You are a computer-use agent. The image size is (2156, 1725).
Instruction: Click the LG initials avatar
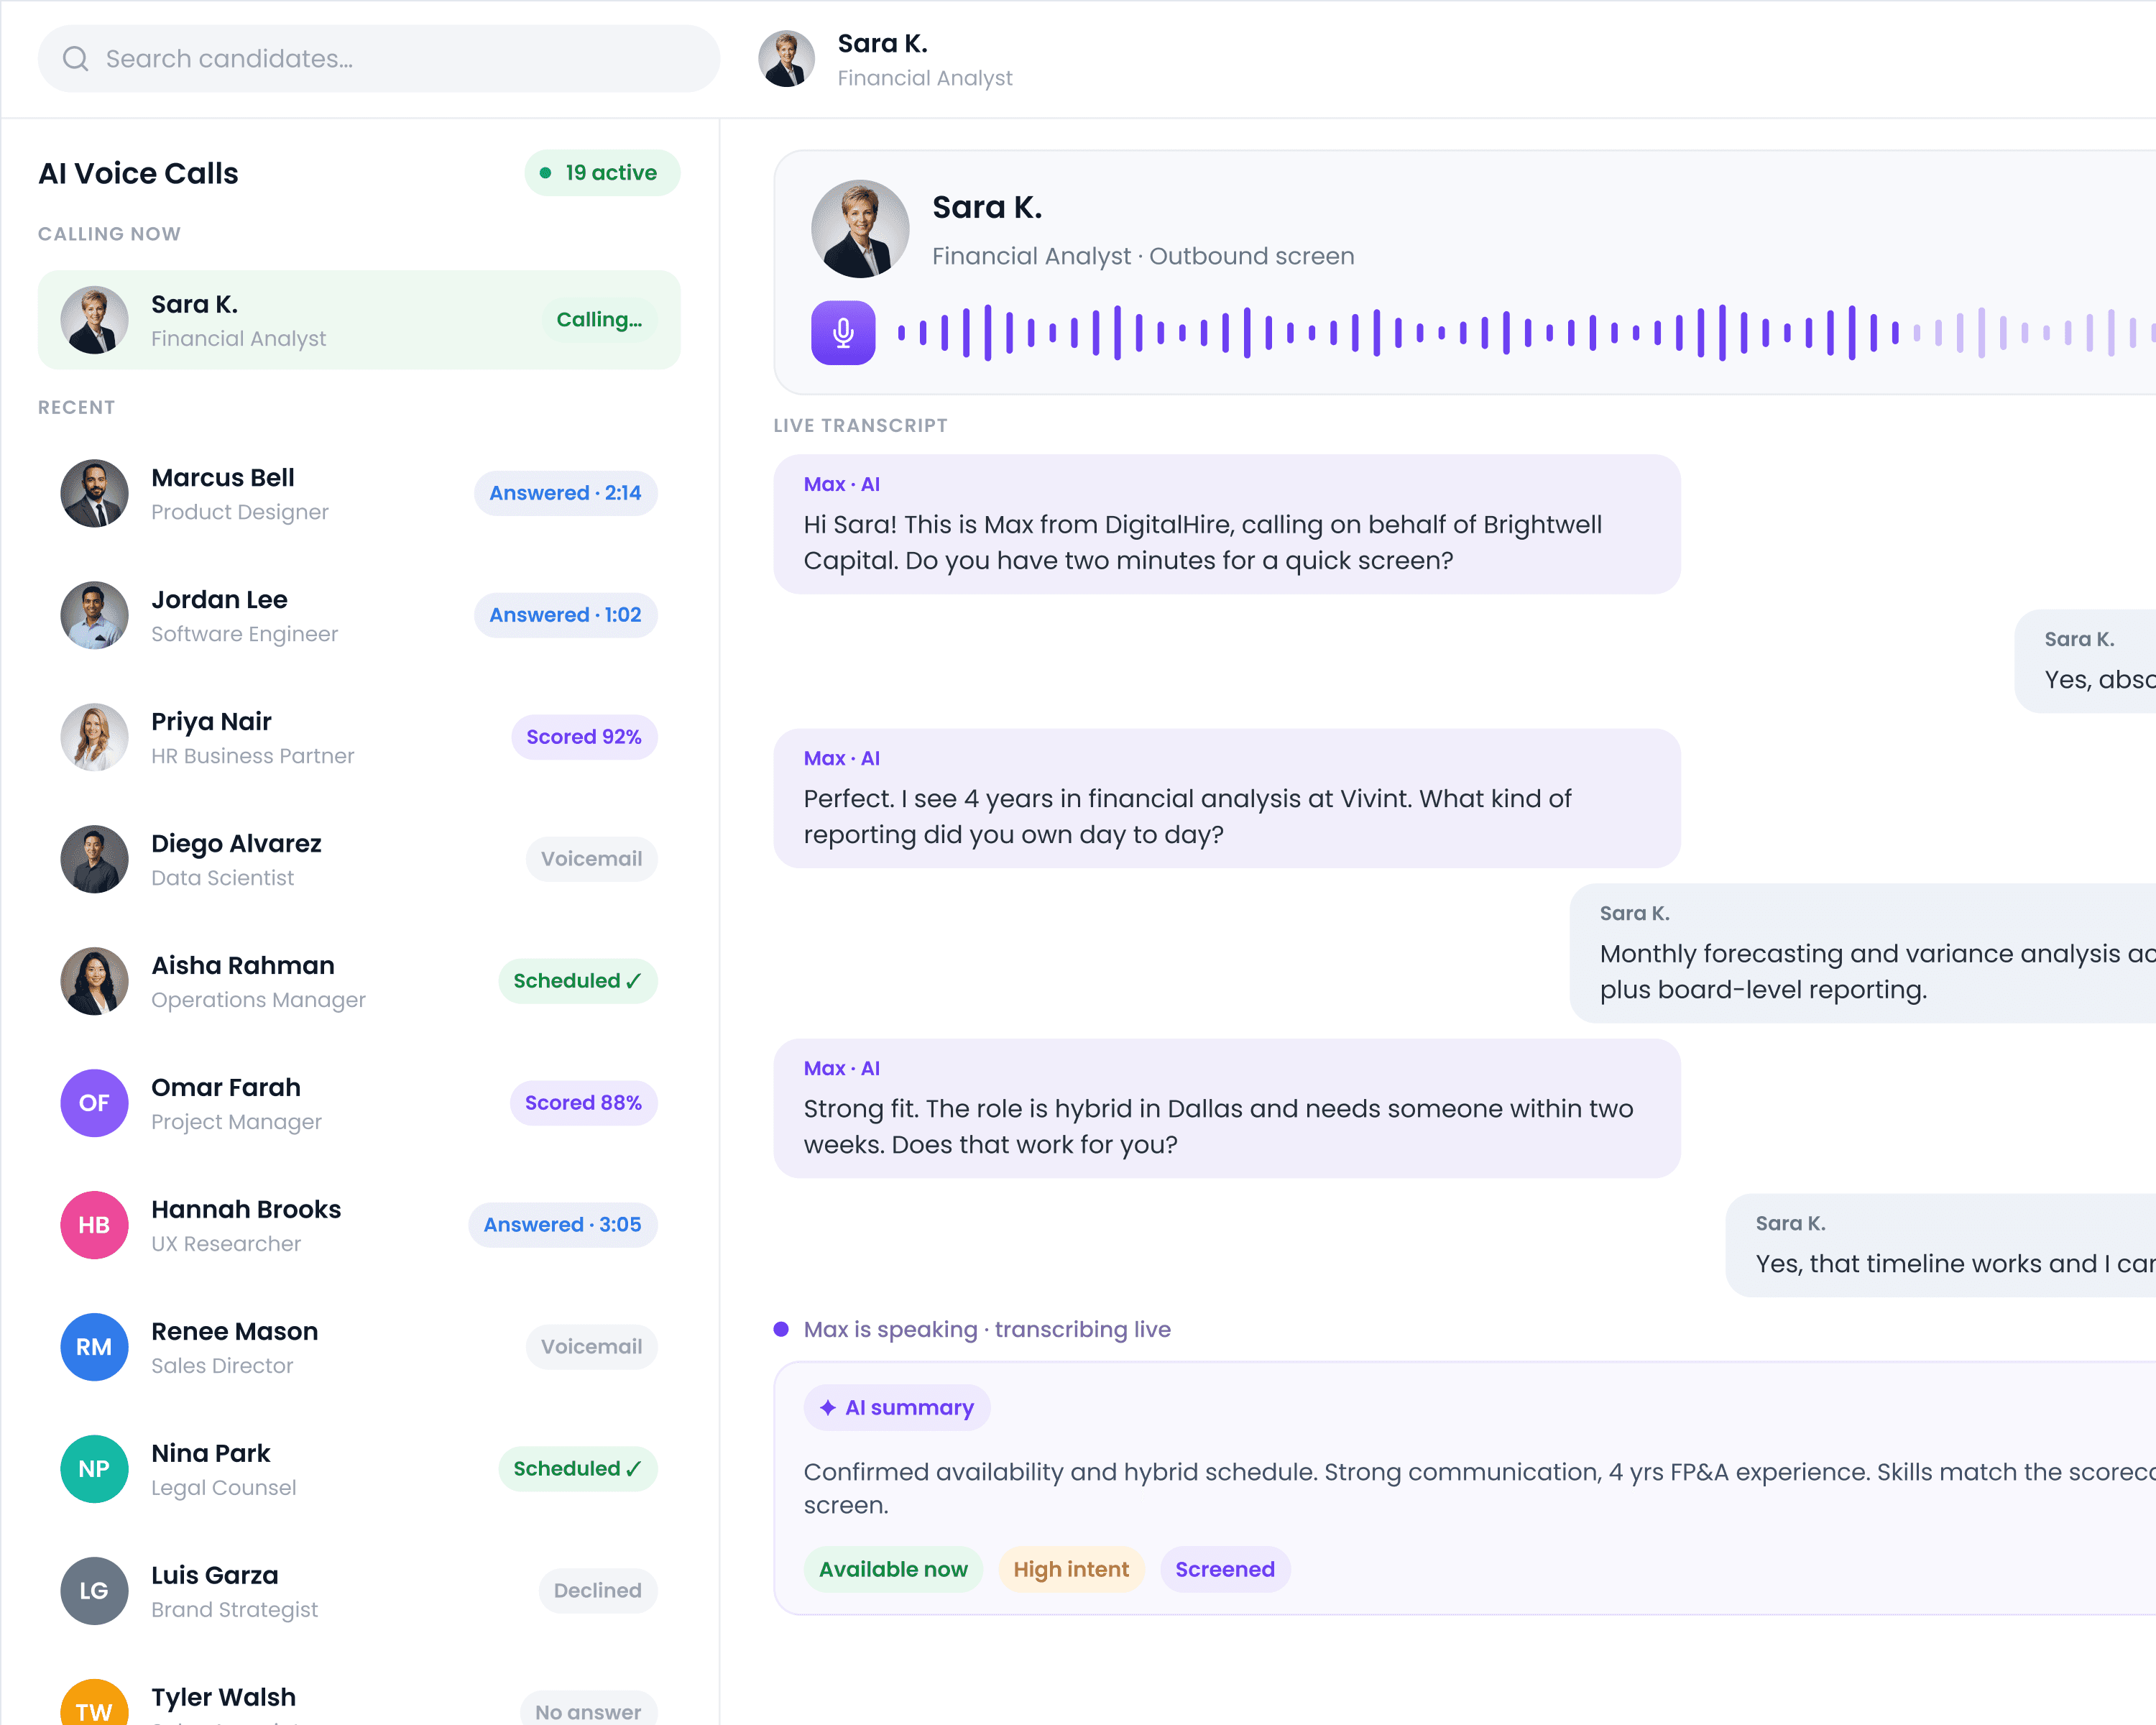click(94, 1592)
